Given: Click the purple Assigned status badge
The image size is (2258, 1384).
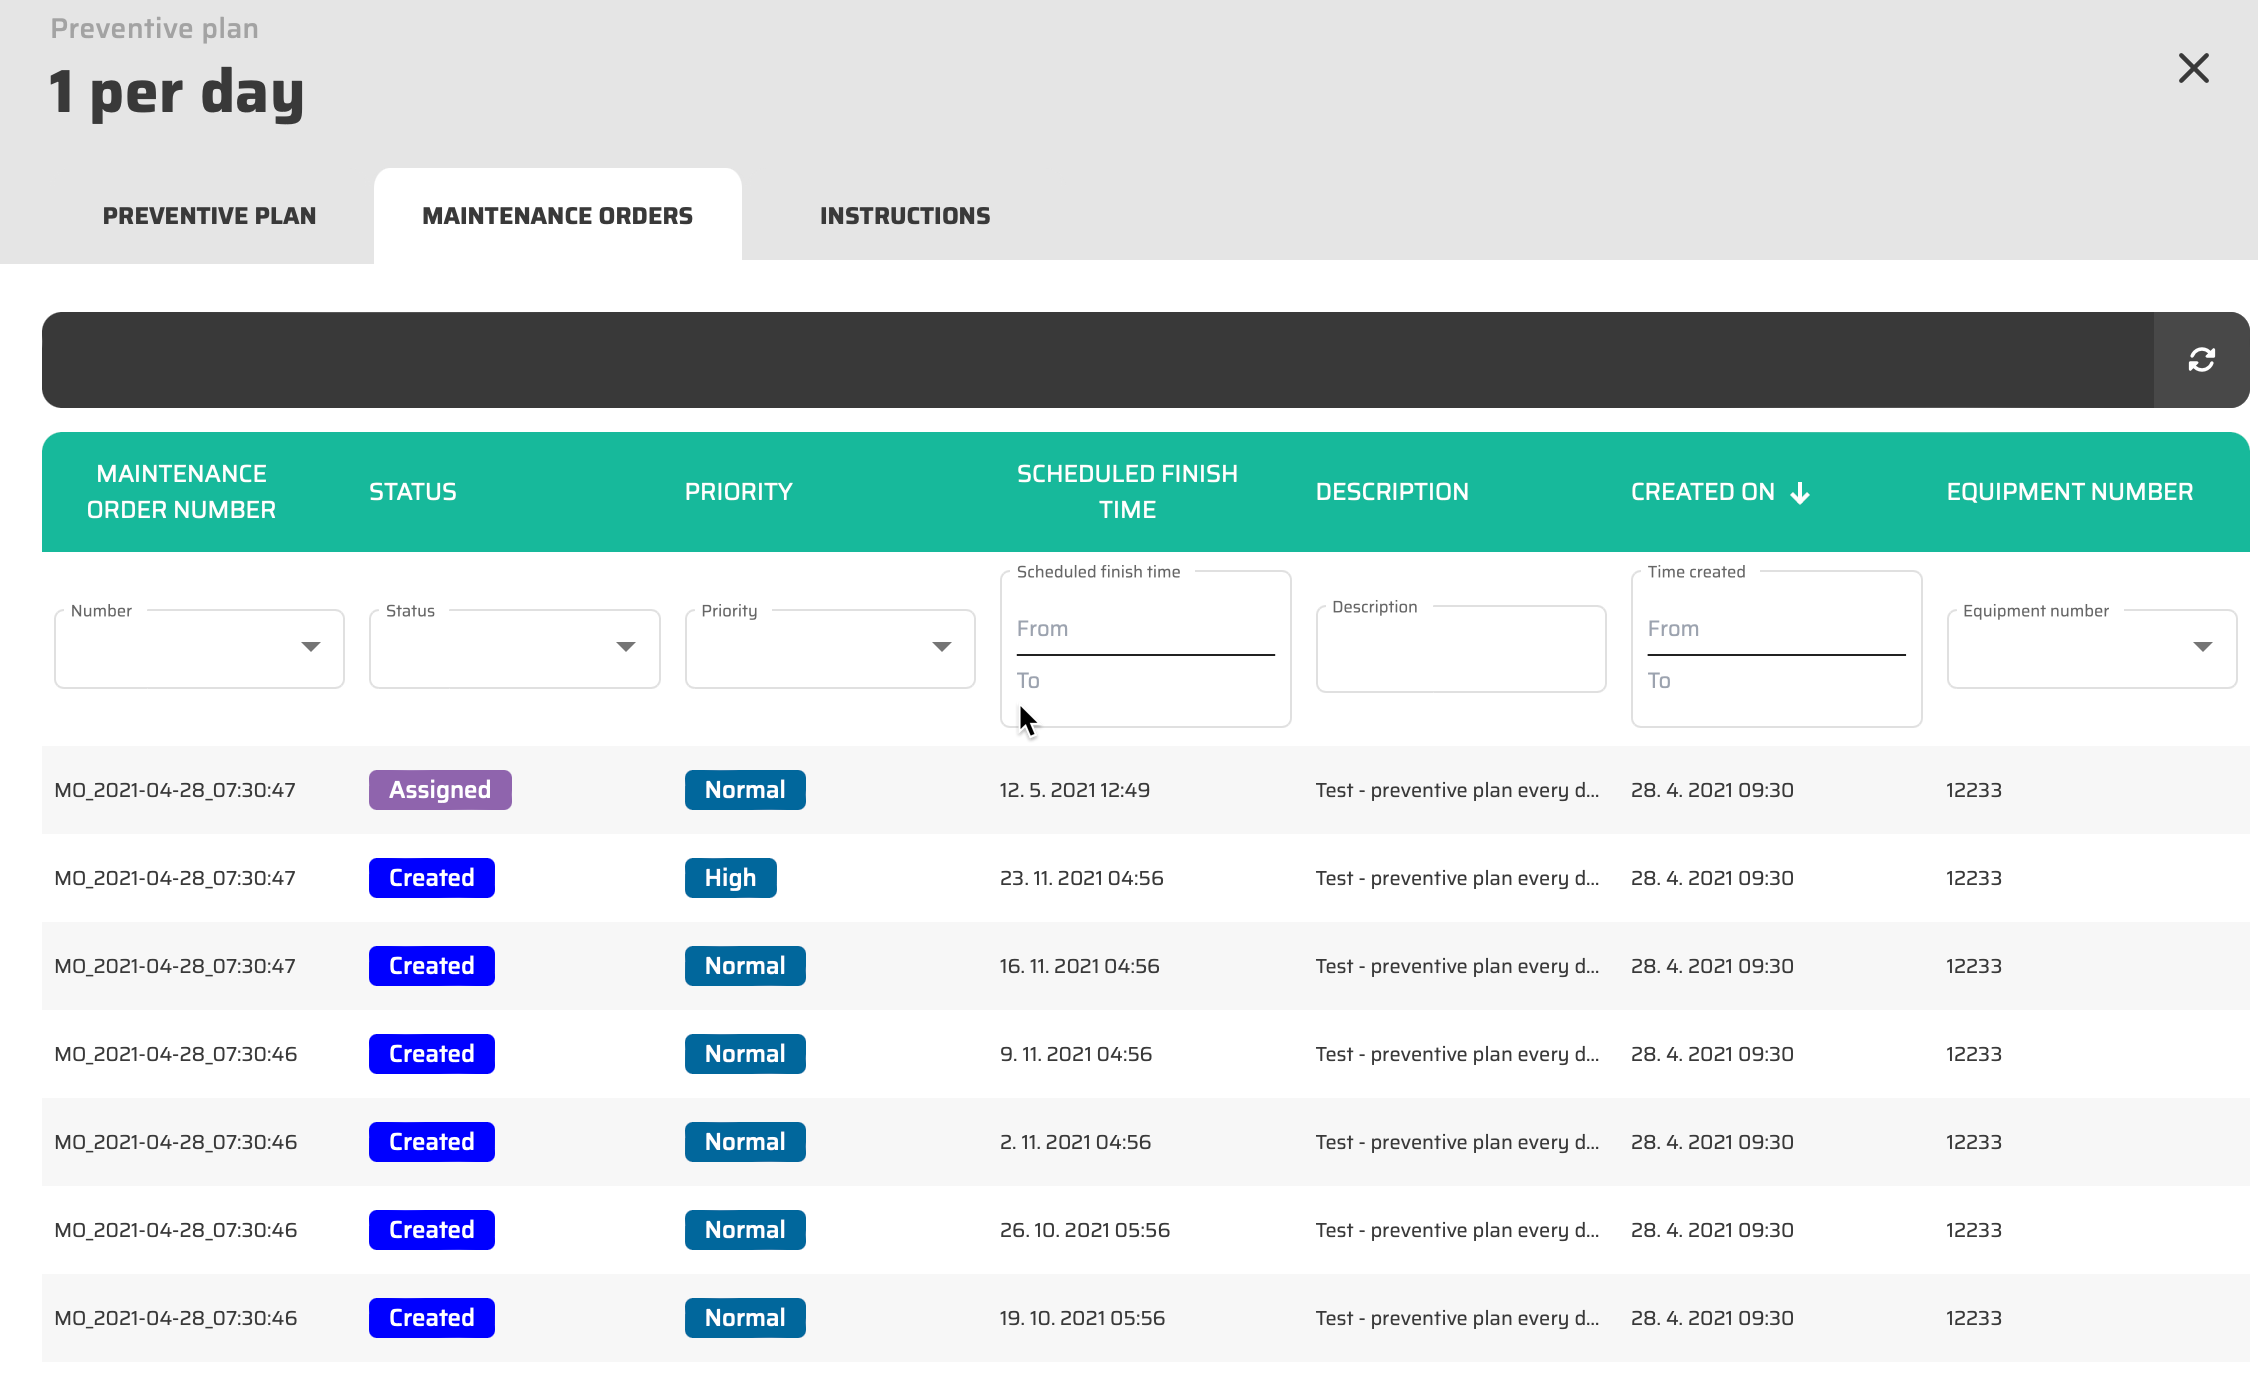Looking at the screenshot, I should pyautogui.click(x=440, y=790).
